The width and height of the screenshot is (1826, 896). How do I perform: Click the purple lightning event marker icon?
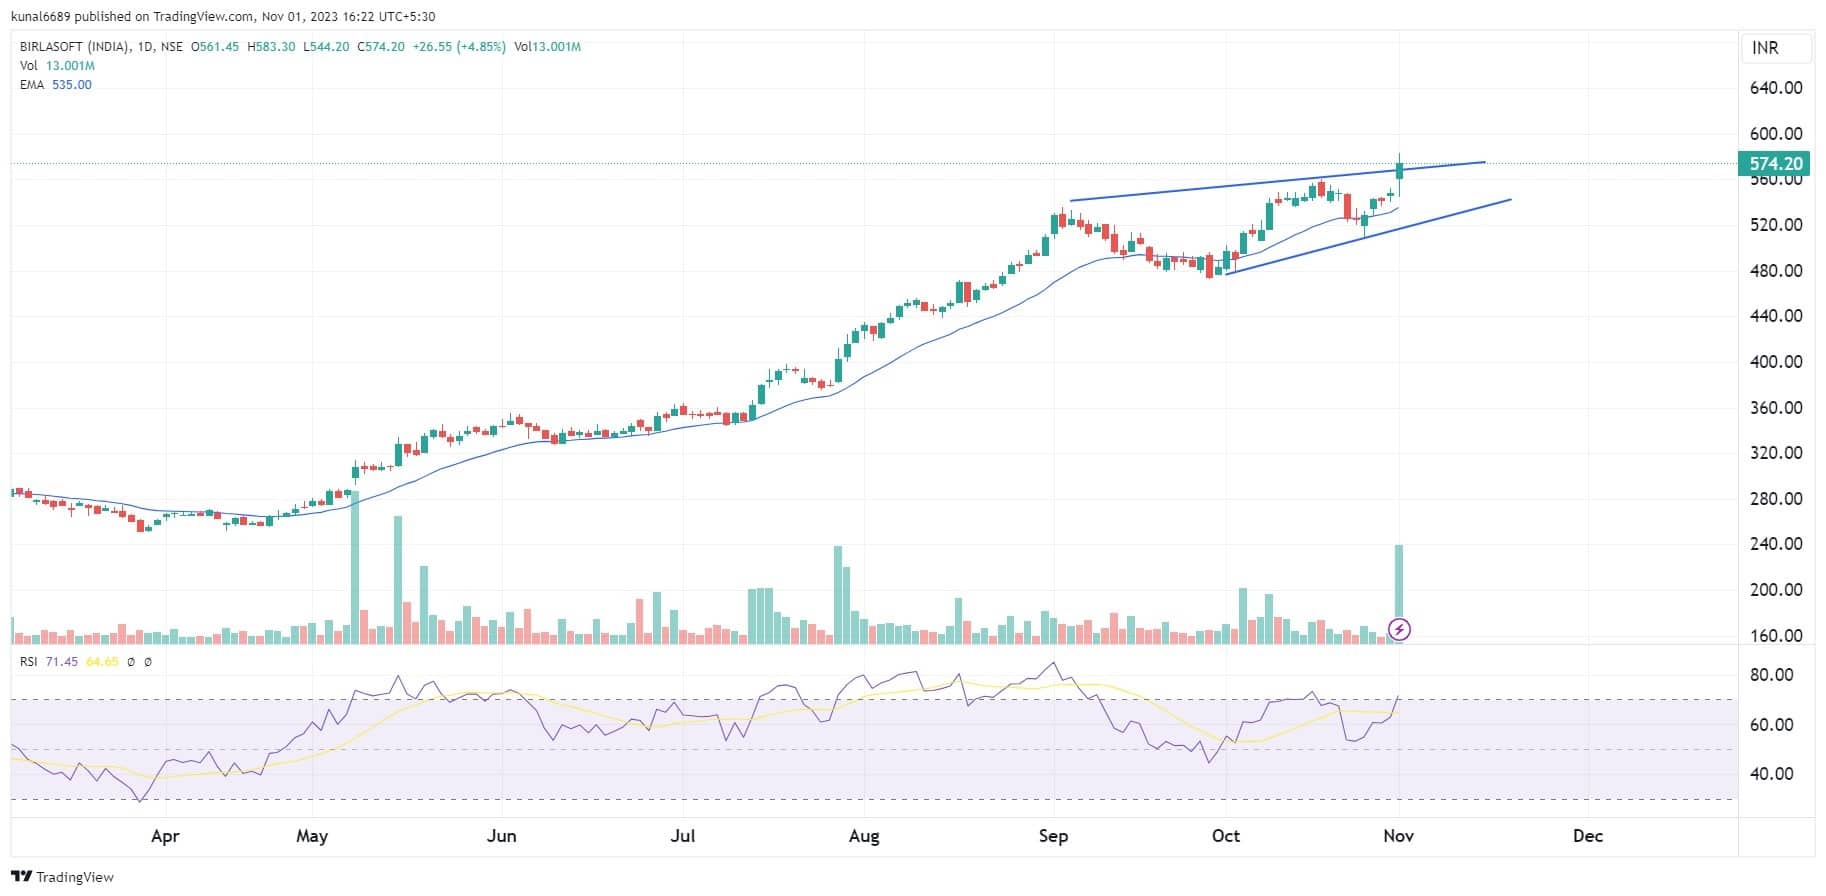[x=1399, y=629]
